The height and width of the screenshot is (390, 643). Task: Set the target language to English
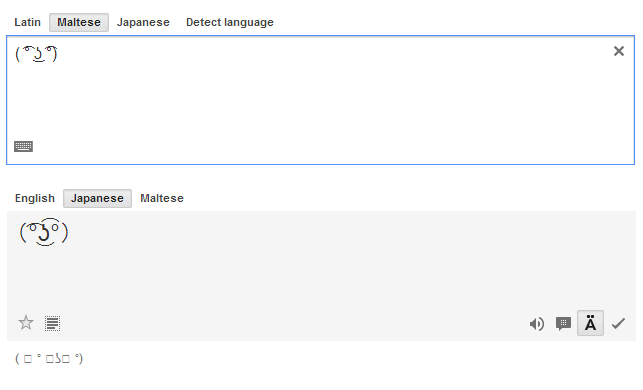click(35, 198)
